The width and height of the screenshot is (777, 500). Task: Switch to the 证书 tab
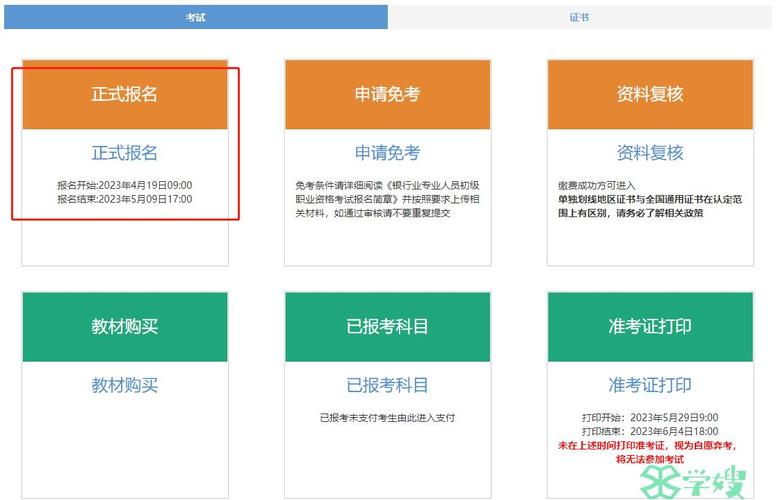point(579,17)
